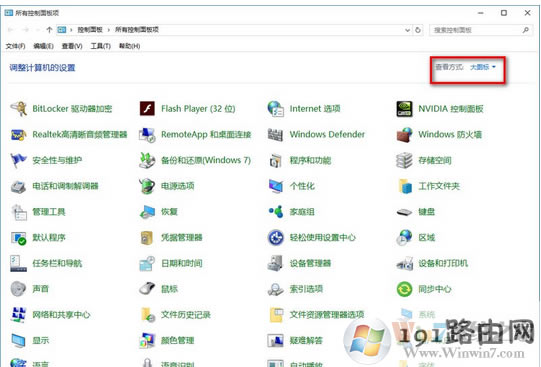Launch the NVIDIA 控制面板 icon
The height and width of the screenshot is (367, 541).
(x=404, y=109)
